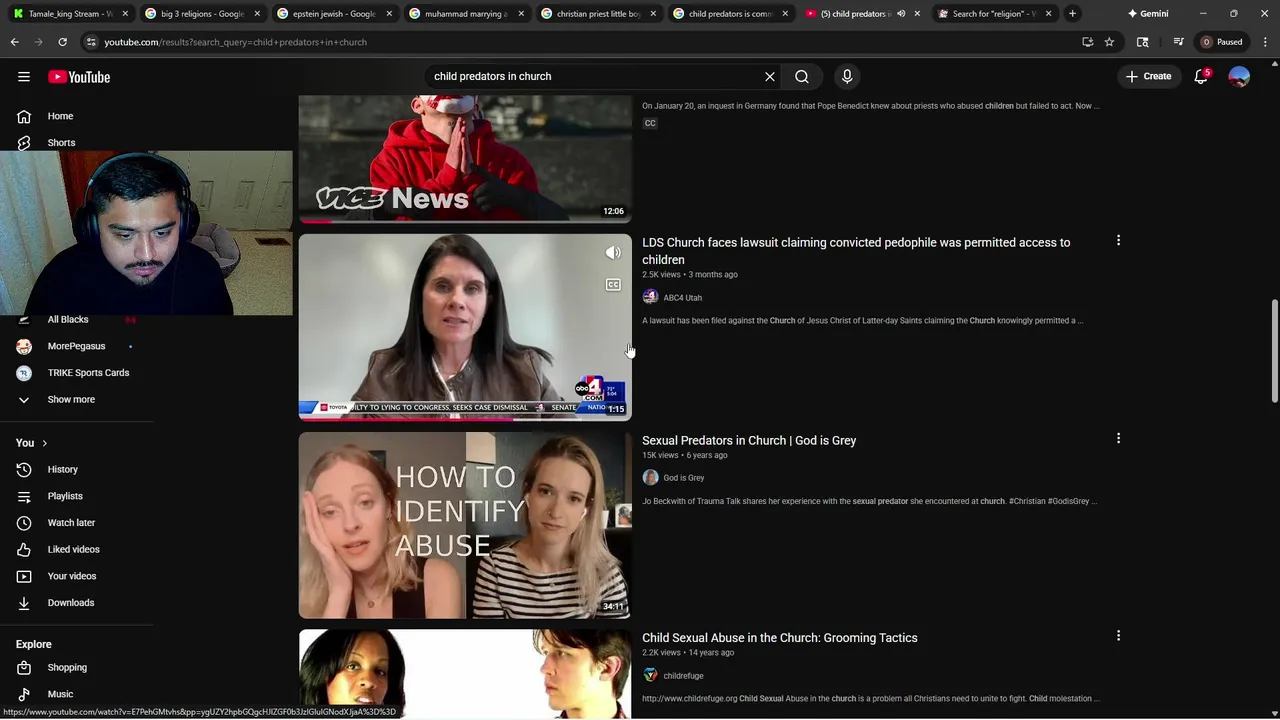
Task: Open more options for the Grooming Tactics video
Action: (1118, 636)
